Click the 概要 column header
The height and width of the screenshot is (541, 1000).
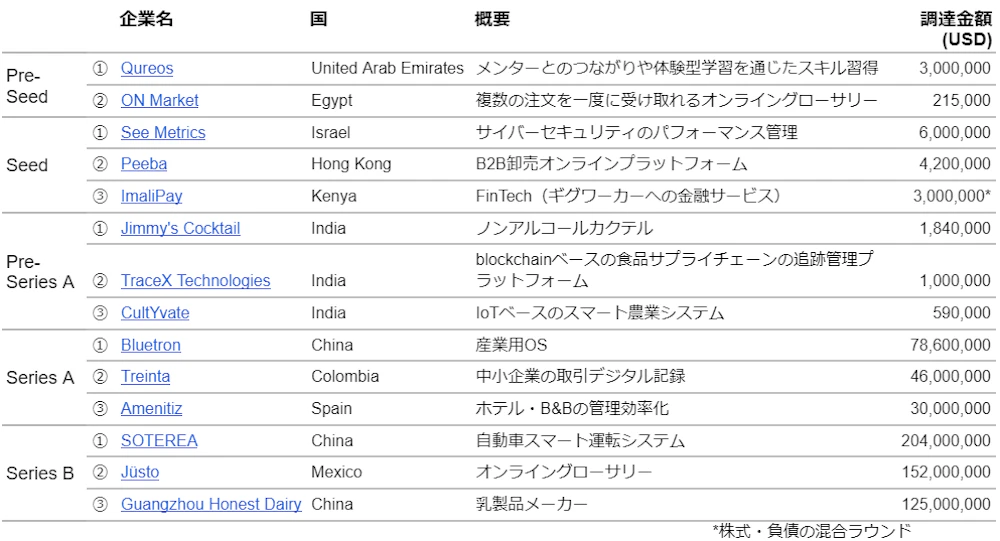pos(492,20)
